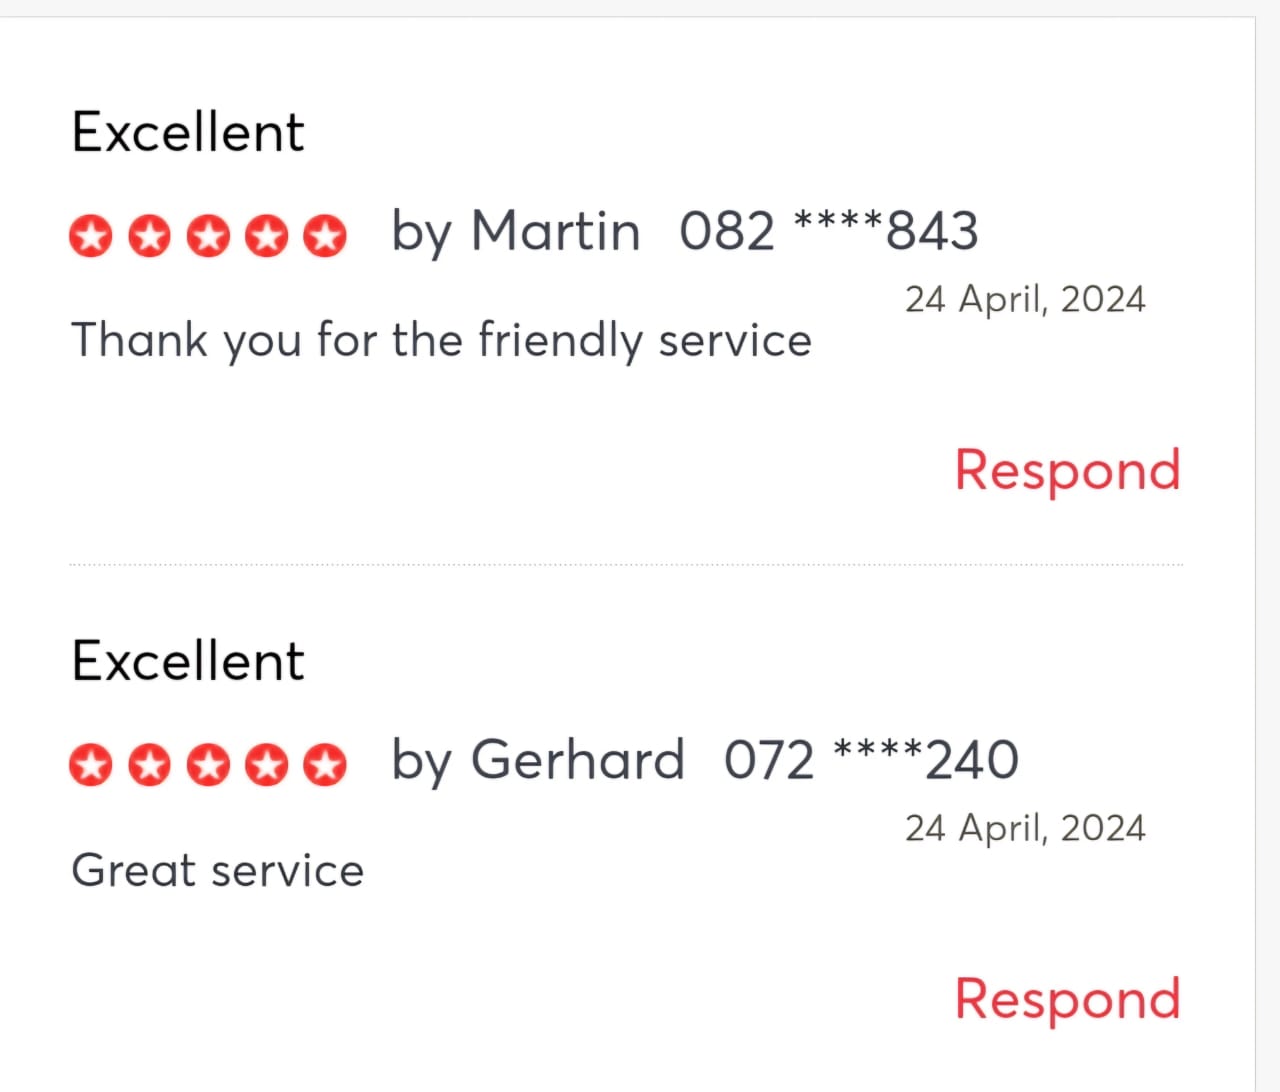
Task: Click the fifth star of Martin's rating
Action: 325,237
